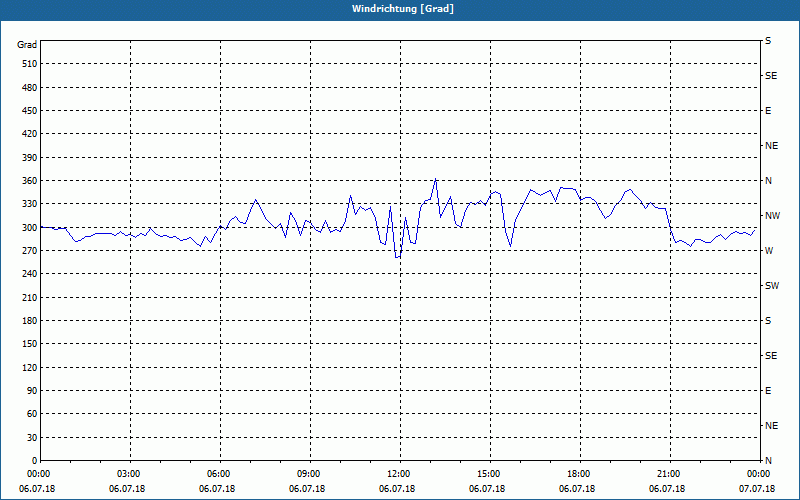This screenshot has height=500, width=800.
Task: Click the W compass label on right axis
Action: click(x=769, y=251)
